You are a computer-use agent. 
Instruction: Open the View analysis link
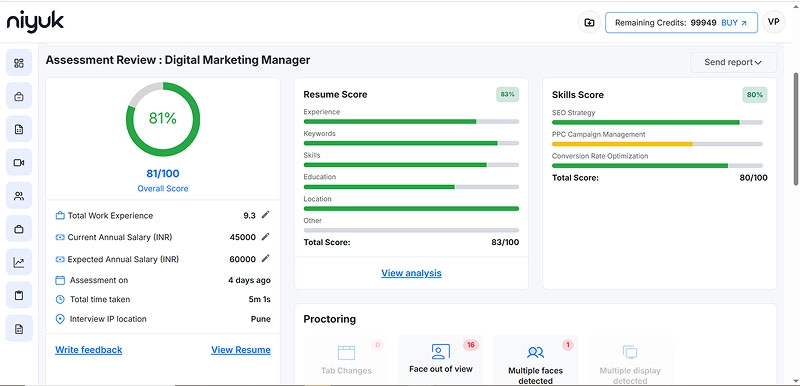pyautogui.click(x=411, y=273)
